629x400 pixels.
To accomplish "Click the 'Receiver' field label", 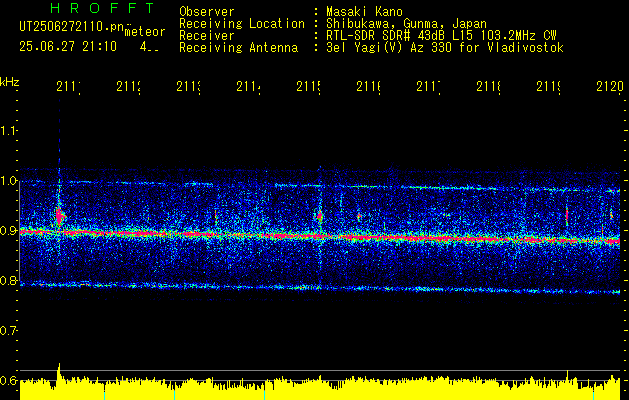I will 207,36.
